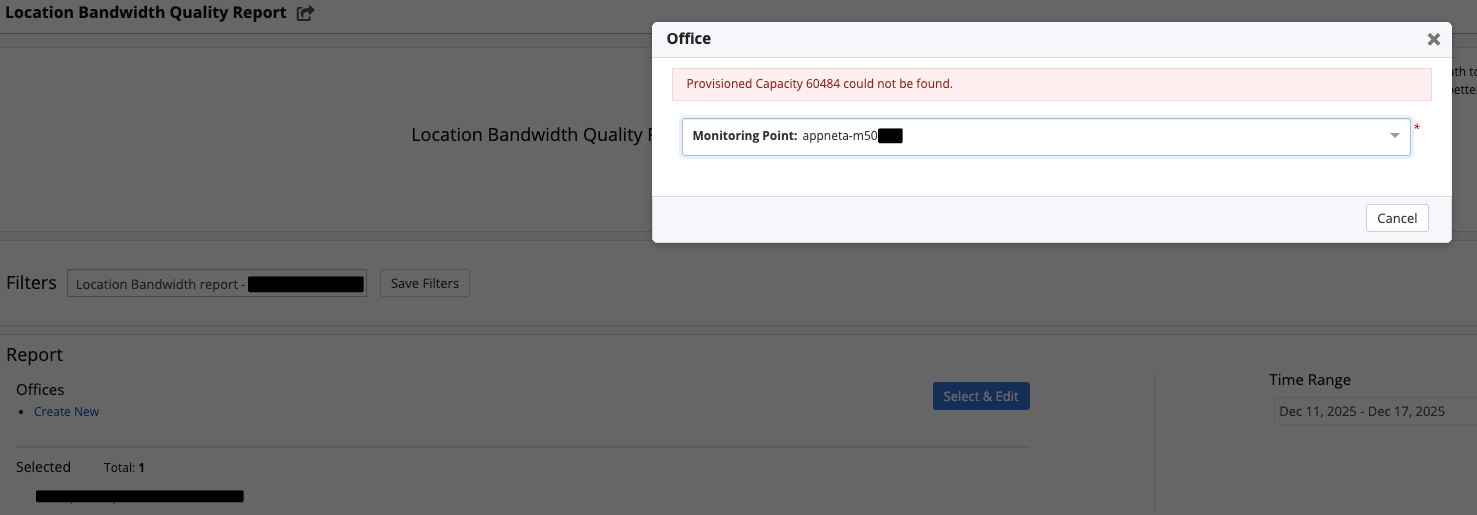Select the redacted office entry under Selected
This screenshot has width=1477, height=515.
click(140, 495)
